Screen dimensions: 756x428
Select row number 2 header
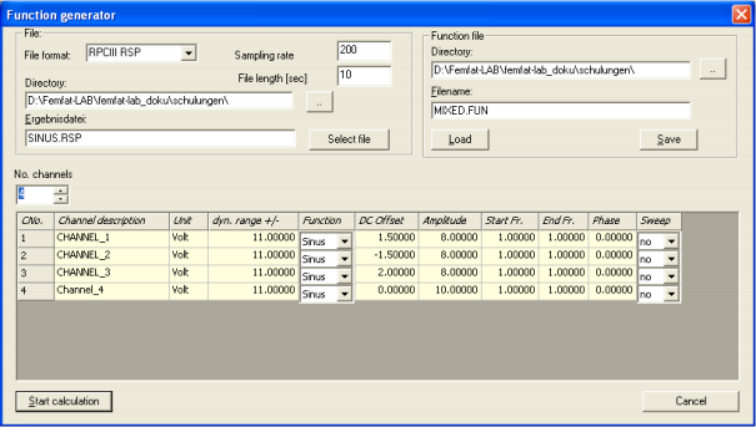[36, 255]
